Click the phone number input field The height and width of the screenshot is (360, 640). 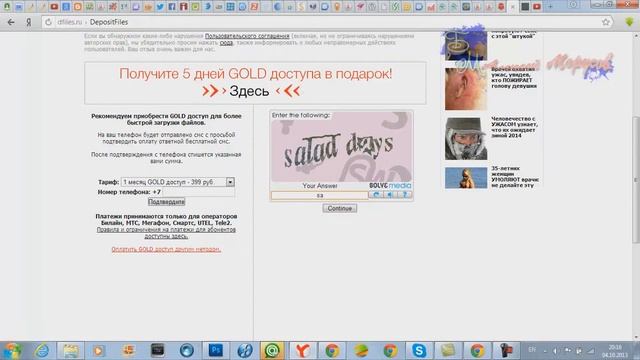tap(198, 192)
